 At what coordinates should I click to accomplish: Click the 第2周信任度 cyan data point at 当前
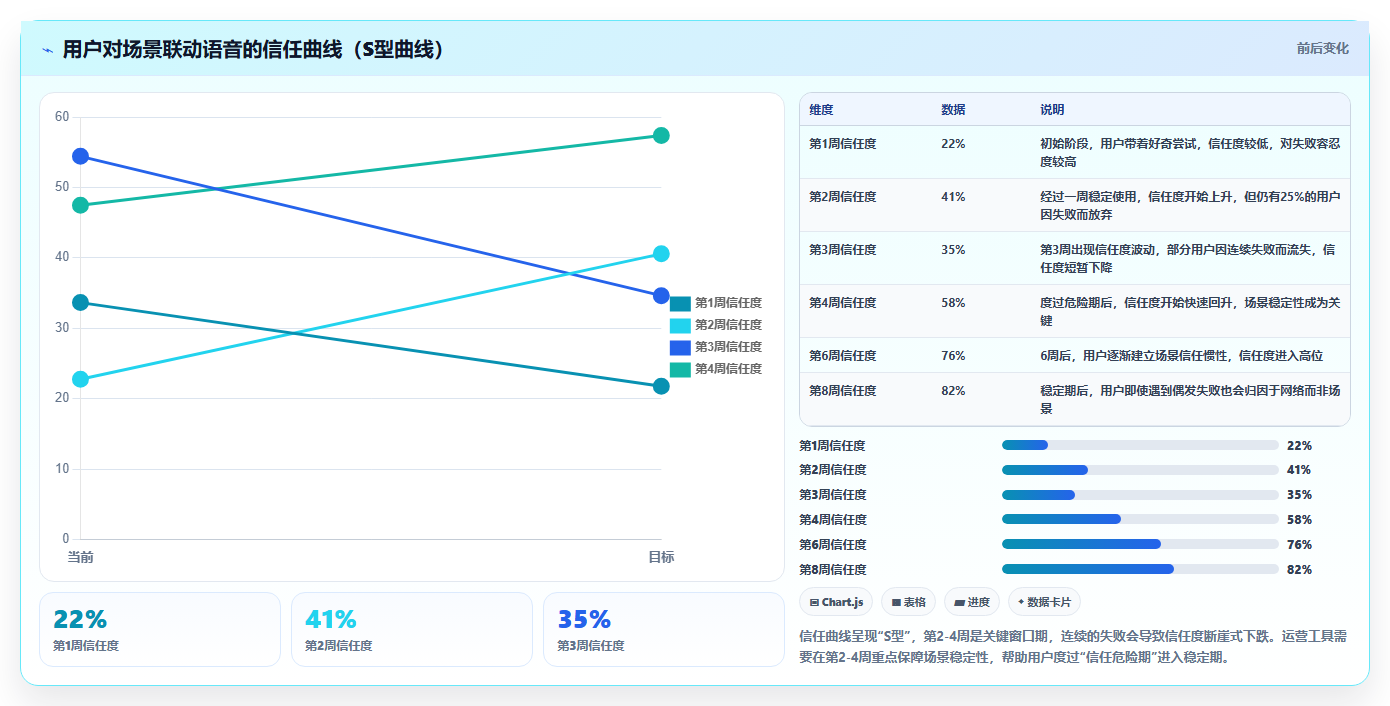[x=80, y=379]
